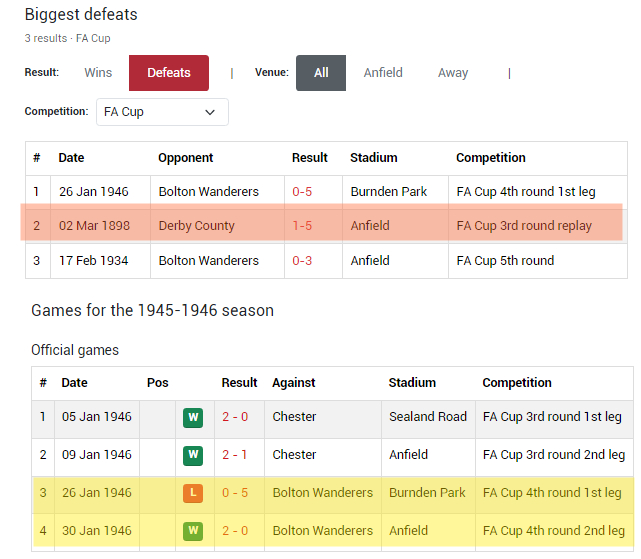Open Chester in the 09 Jan 1946 row

click(294, 454)
